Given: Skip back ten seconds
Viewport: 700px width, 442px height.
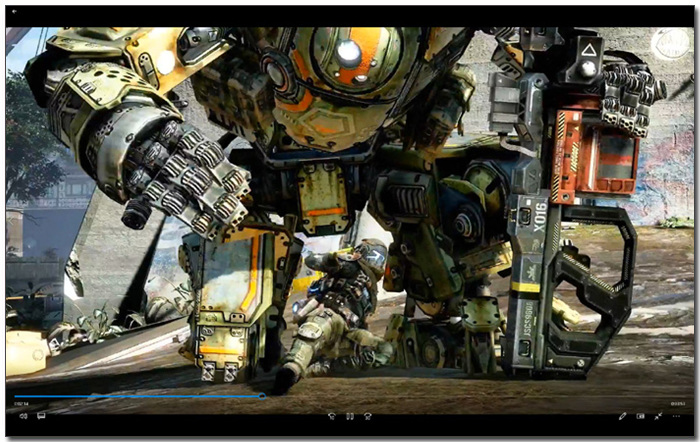Looking at the screenshot, I should point(332,416).
